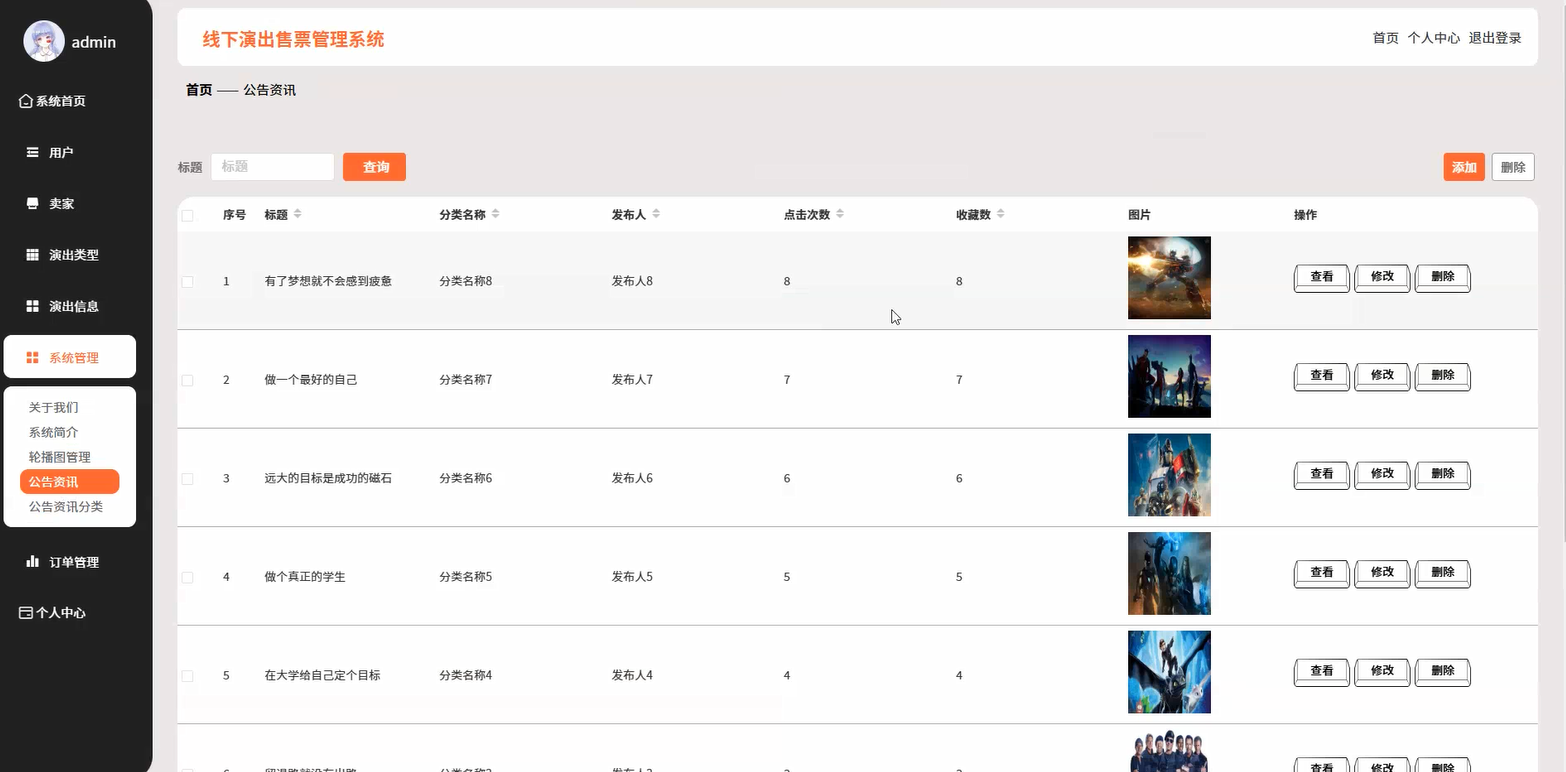The width and height of the screenshot is (1566, 772).
Task: Click 修改 for row 4 发布人5
Action: [x=1382, y=573]
